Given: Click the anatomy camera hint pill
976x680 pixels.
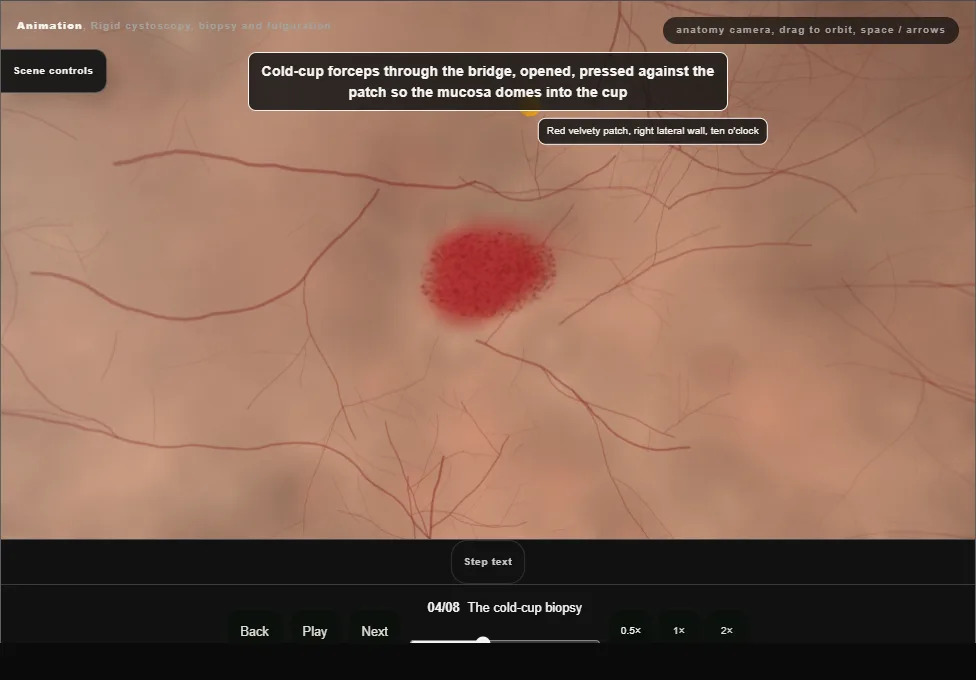Looking at the screenshot, I should [x=810, y=30].
